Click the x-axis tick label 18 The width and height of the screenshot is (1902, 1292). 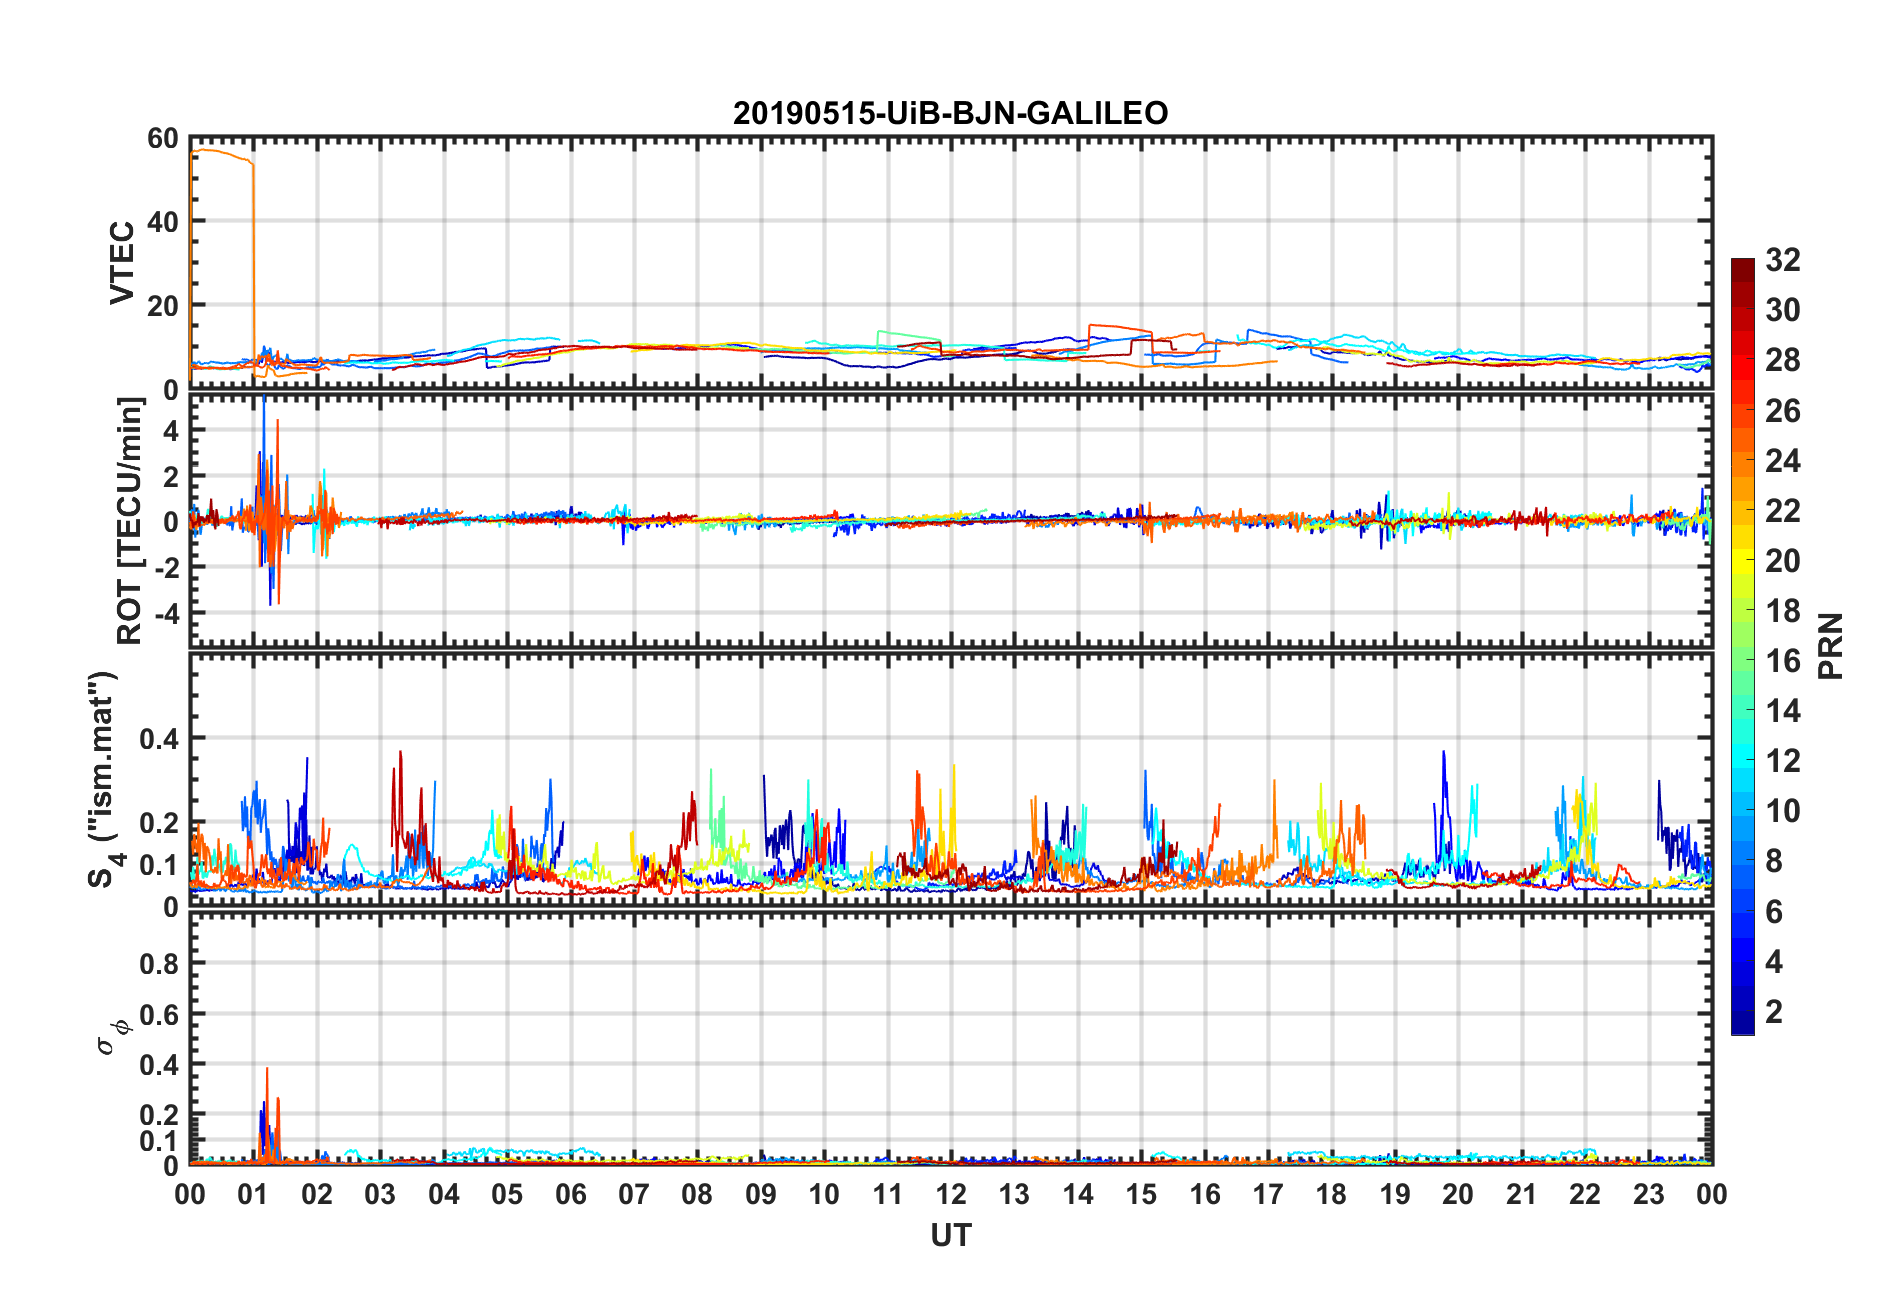(1331, 1194)
